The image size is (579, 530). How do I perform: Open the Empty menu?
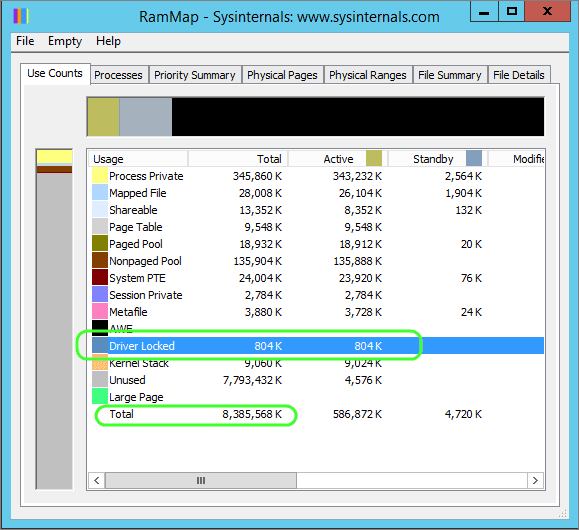pyautogui.click(x=65, y=41)
